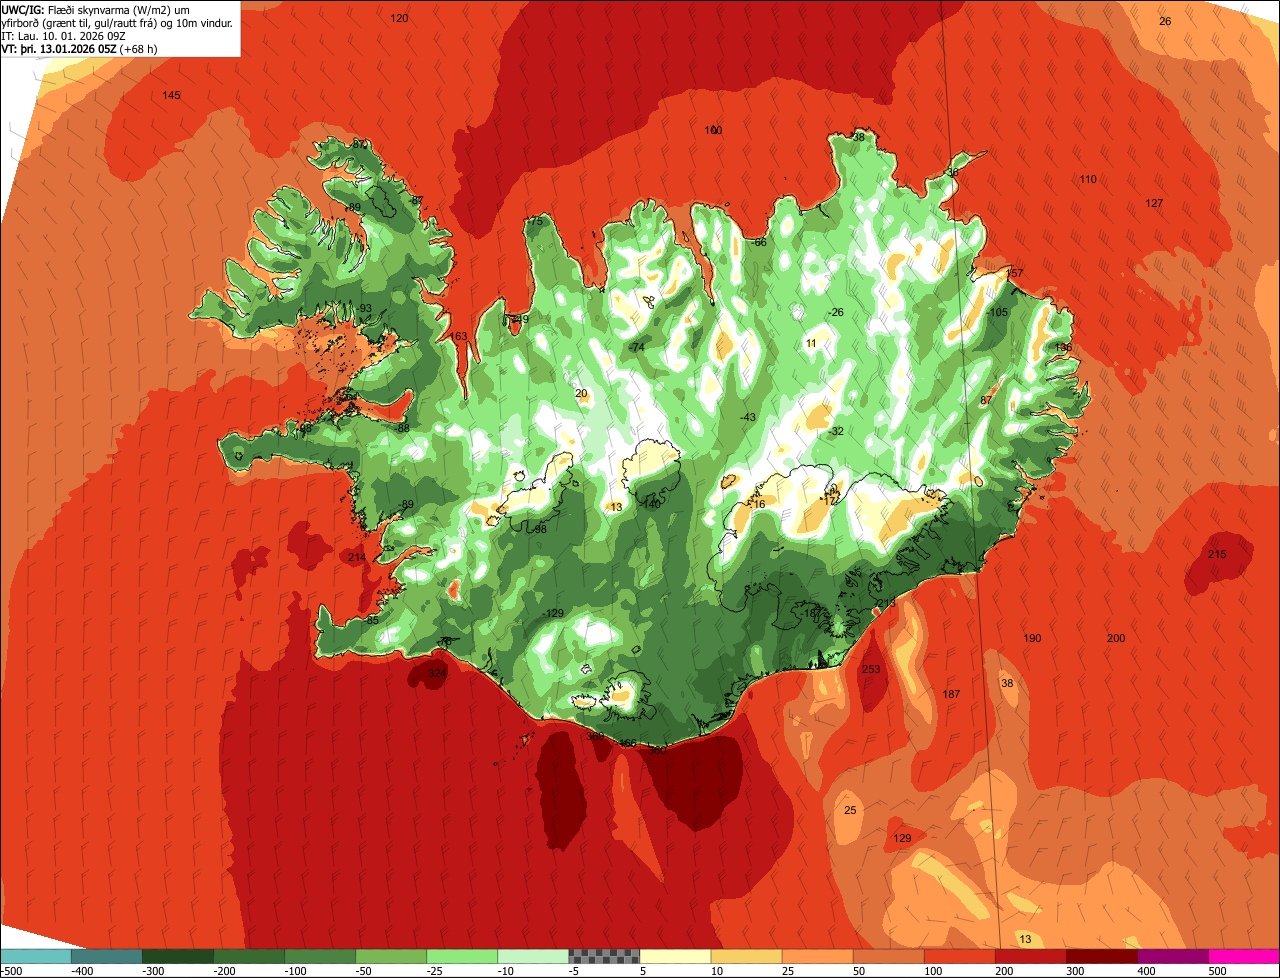Select the checkered -5 to 5 legend swatch
This screenshot has height=978, width=1280.
pyautogui.click(x=604, y=956)
